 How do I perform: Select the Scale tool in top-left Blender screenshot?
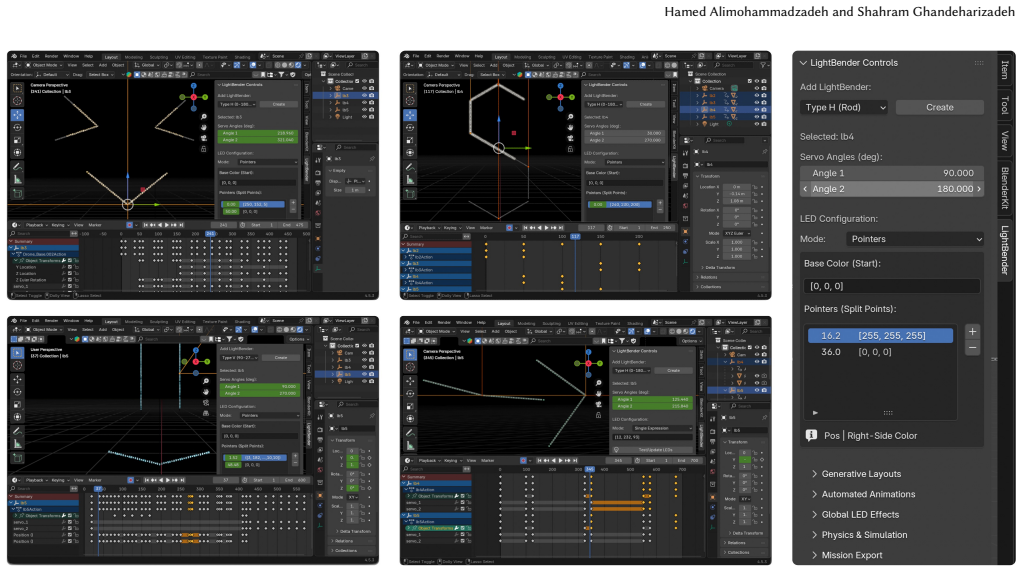pyautogui.click(x=17, y=140)
